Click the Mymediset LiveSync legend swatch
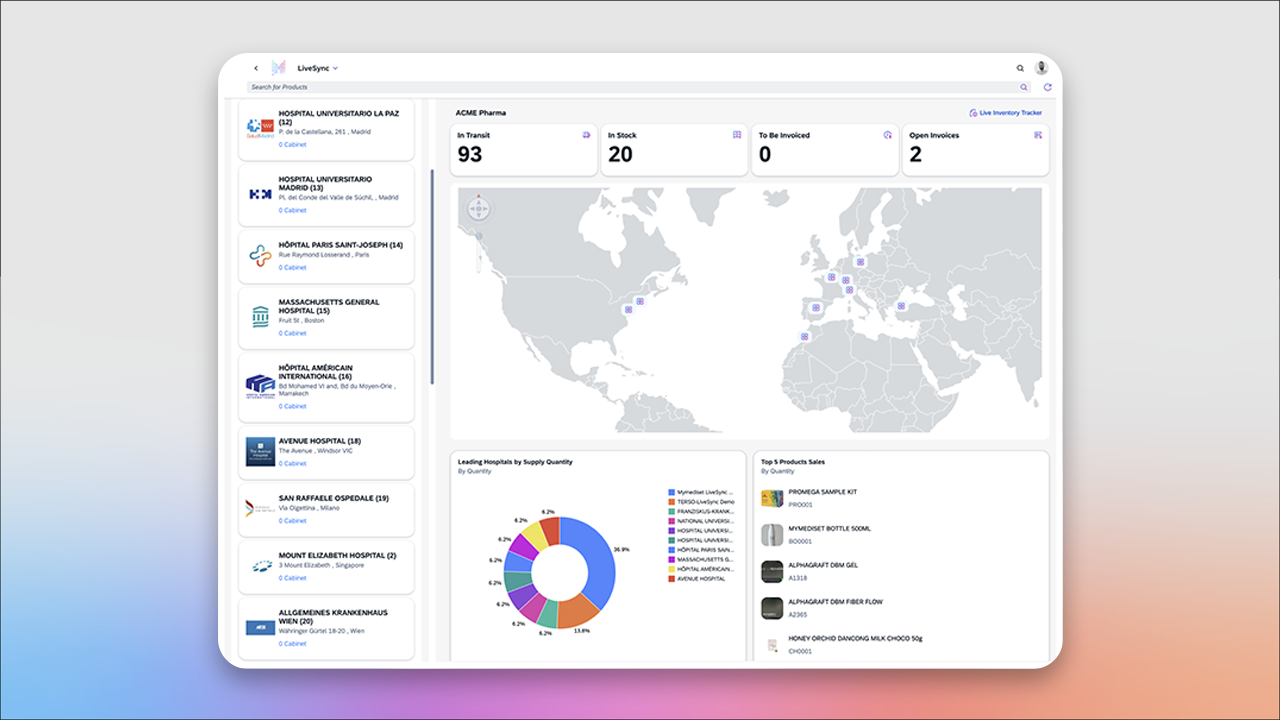This screenshot has height=720, width=1280. [671, 492]
